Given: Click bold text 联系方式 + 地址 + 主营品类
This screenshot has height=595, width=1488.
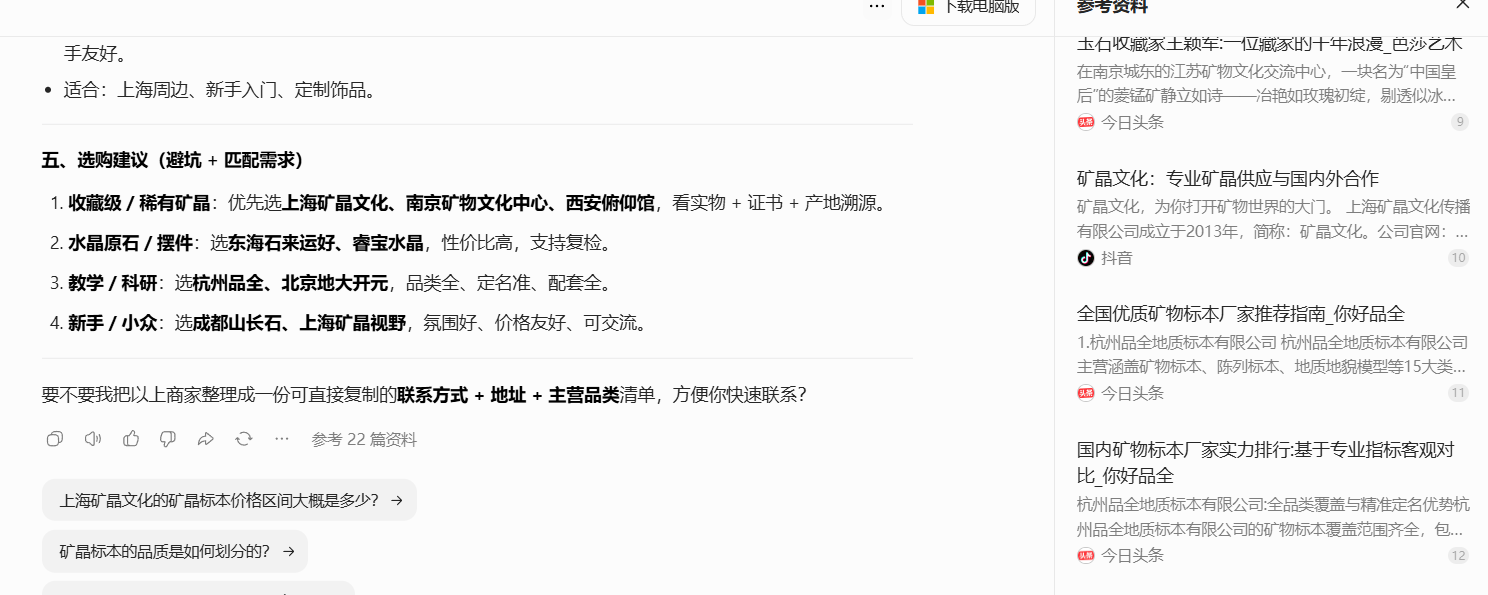Looking at the screenshot, I should [508, 394].
